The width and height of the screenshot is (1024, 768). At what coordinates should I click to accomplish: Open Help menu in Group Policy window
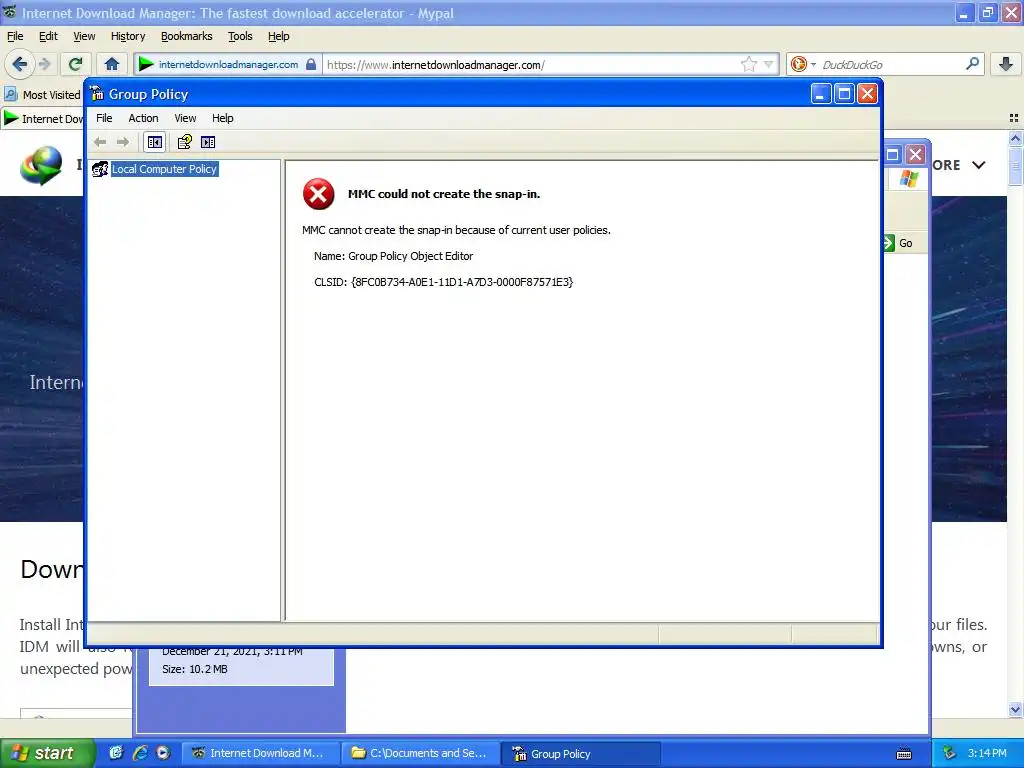click(223, 118)
